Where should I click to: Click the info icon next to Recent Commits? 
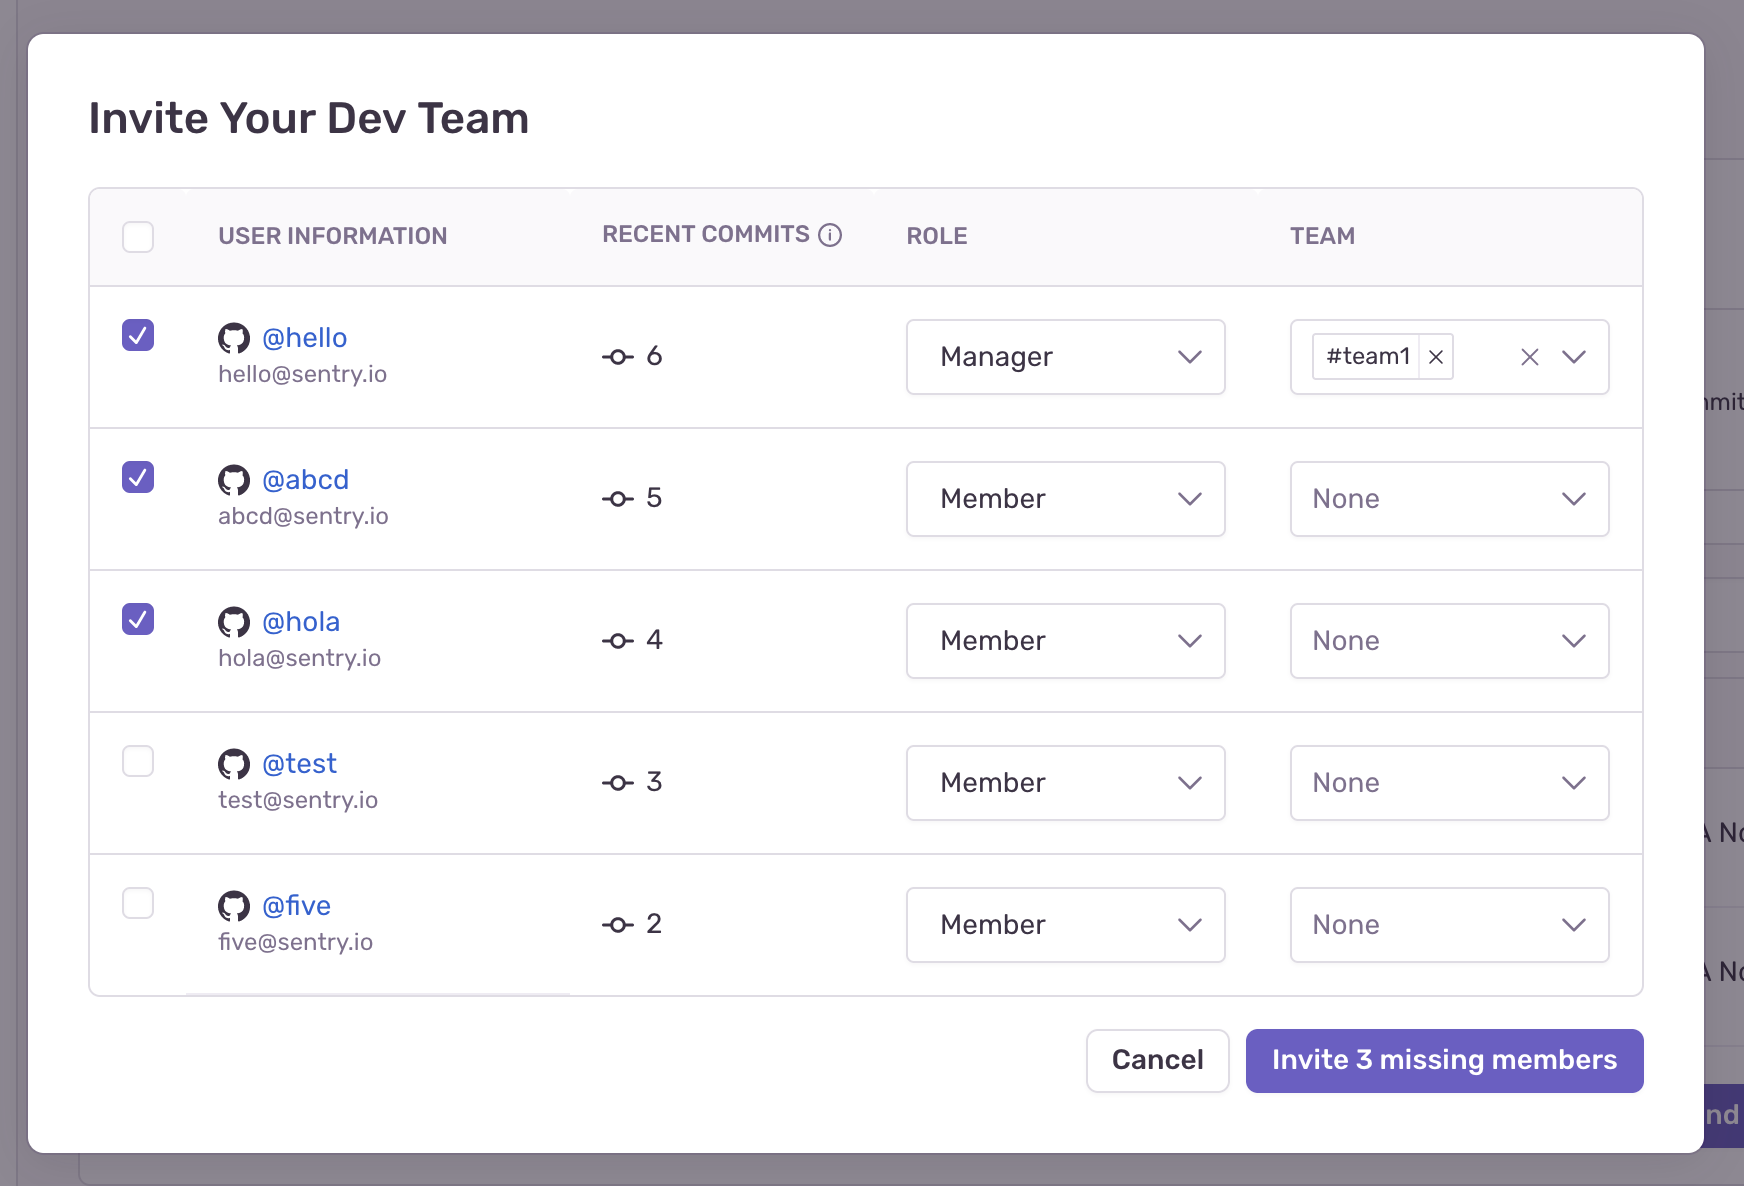pos(829,235)
